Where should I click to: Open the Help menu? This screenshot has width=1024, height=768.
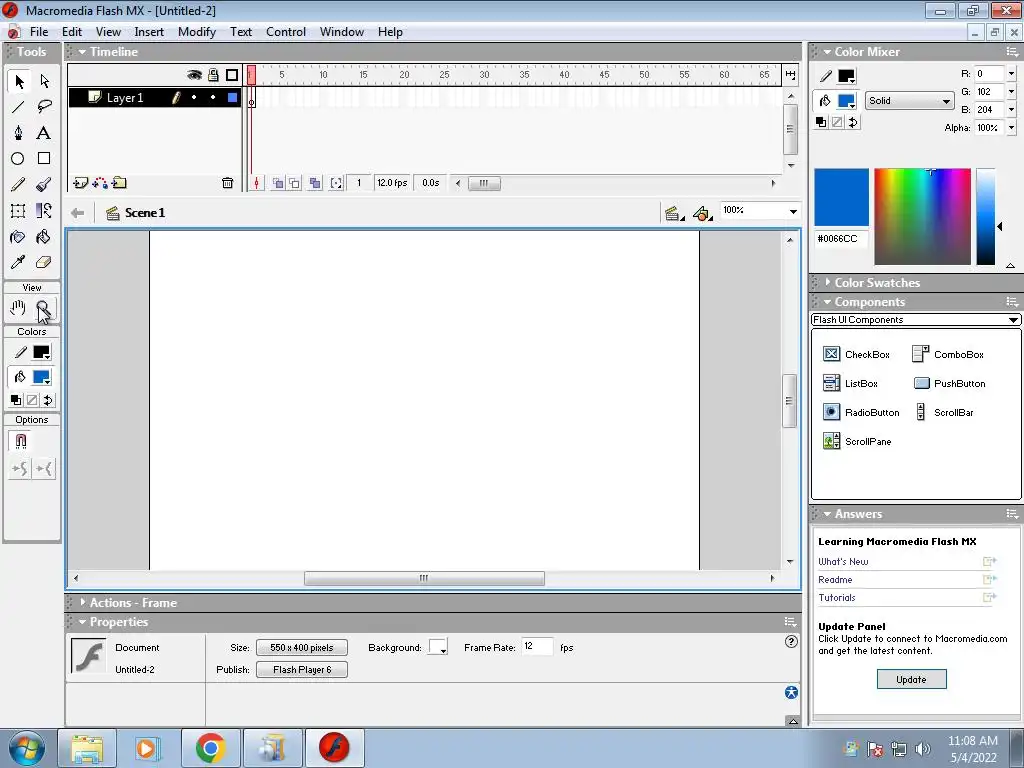coord(390,32)
